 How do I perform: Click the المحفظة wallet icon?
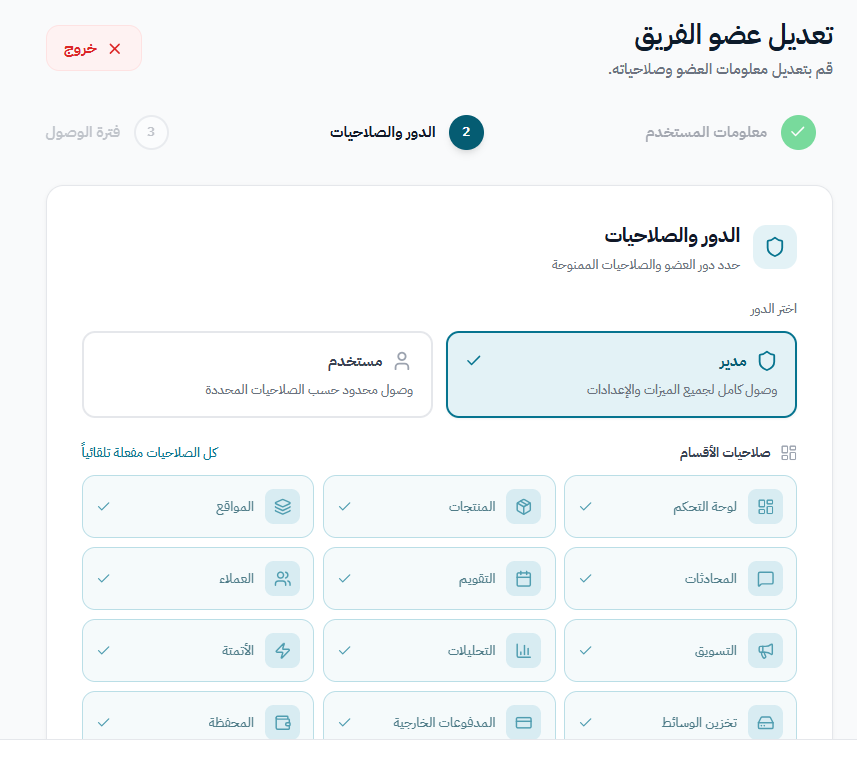tap(283, 723)
